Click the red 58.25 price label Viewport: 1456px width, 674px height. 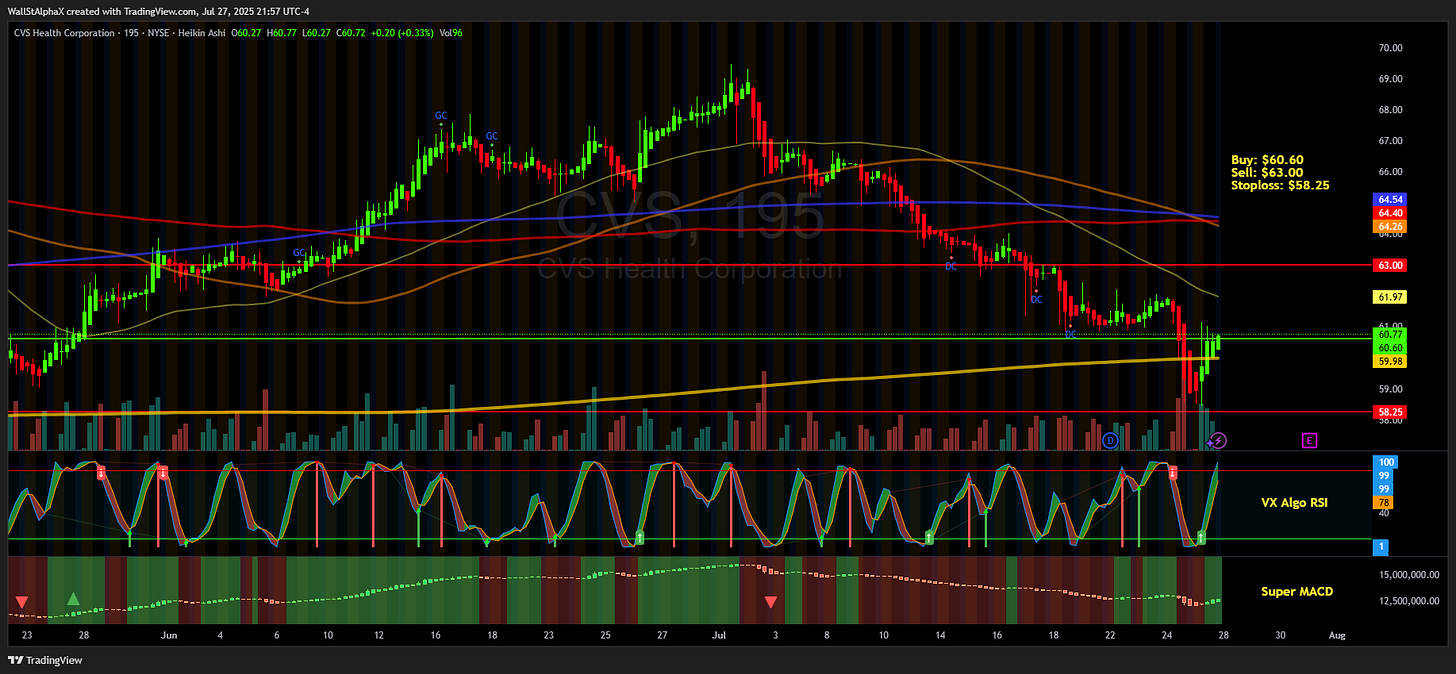(x=1392, y=412)
